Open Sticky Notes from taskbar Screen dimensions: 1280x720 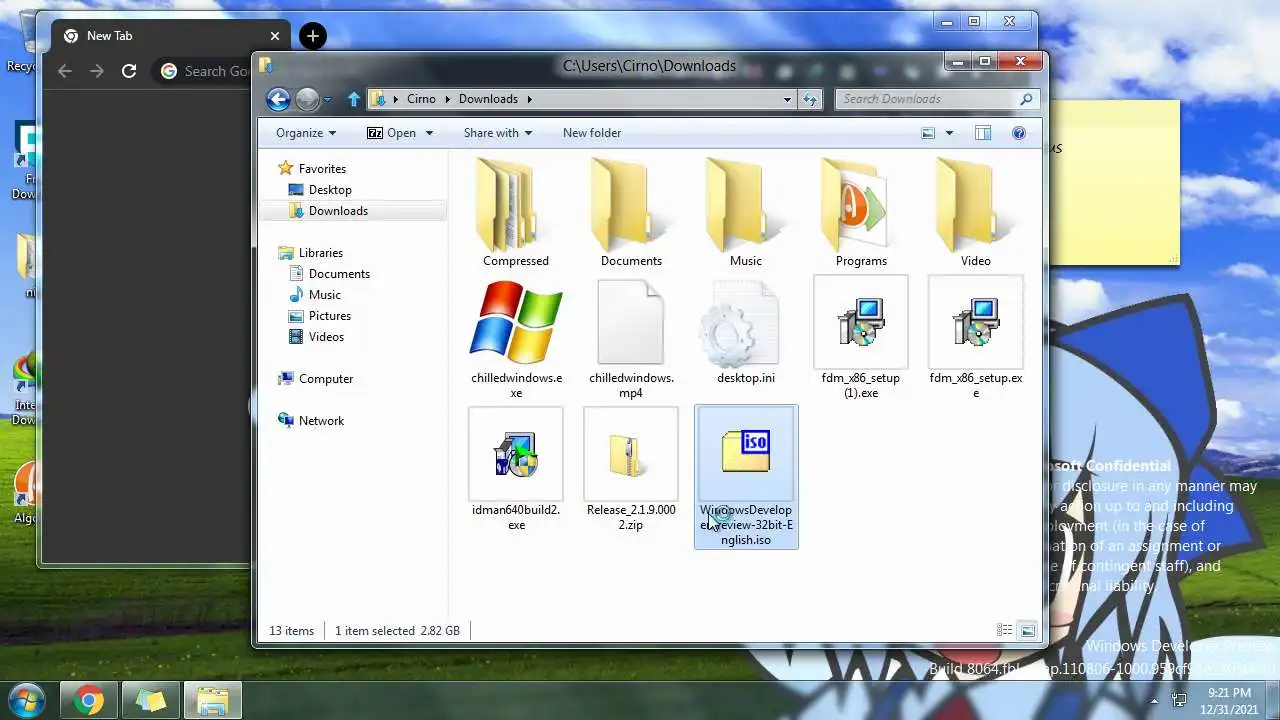[151, 701]
